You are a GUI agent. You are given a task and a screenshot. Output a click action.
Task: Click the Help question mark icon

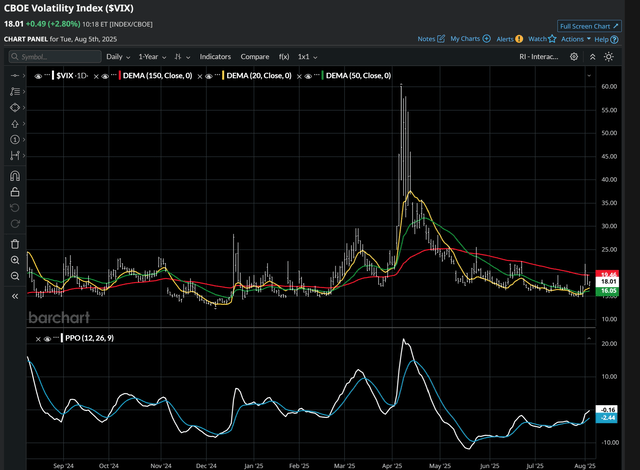(614, 40)
